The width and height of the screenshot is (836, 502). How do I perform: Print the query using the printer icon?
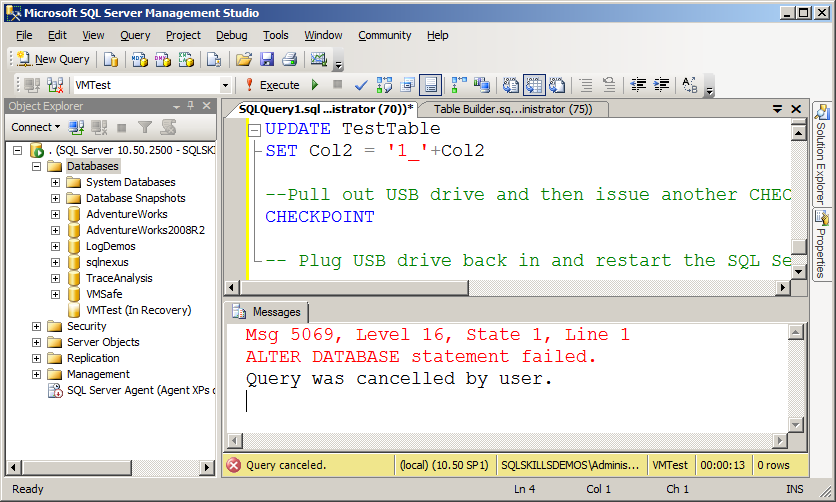click(290, 59)
